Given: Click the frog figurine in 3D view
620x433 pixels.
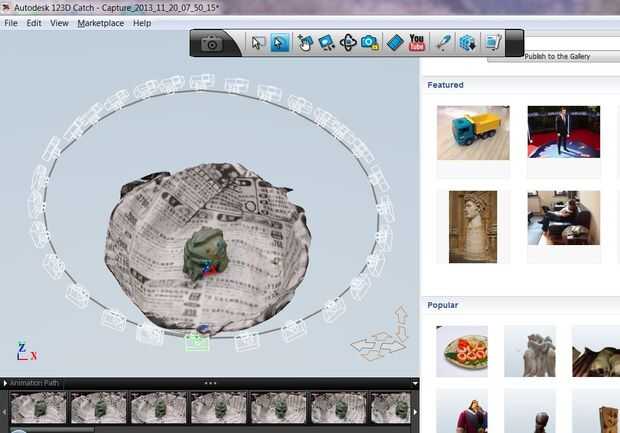Looking at the screenshot, I should [x=206, y=253].
